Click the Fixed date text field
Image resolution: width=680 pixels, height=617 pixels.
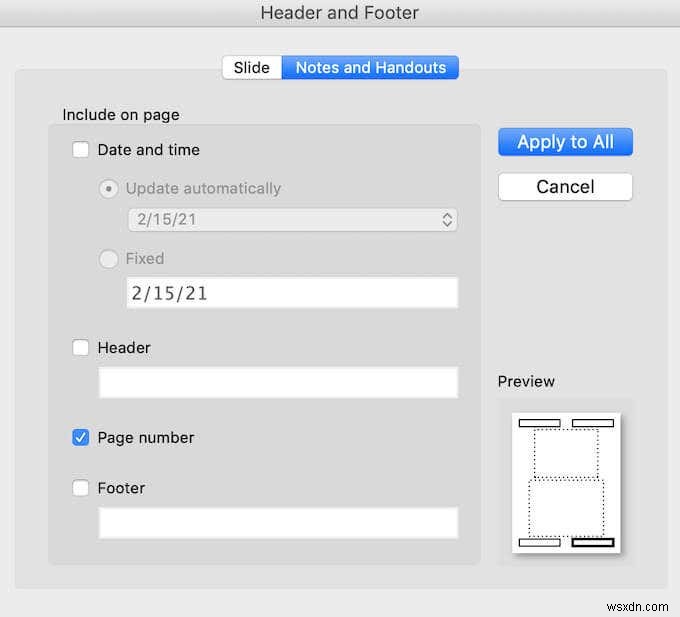[x=292, y=293]
